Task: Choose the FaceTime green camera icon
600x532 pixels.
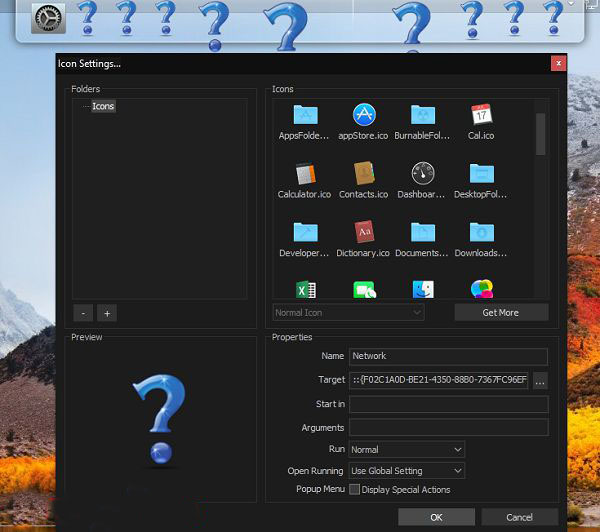Action: 364,290
